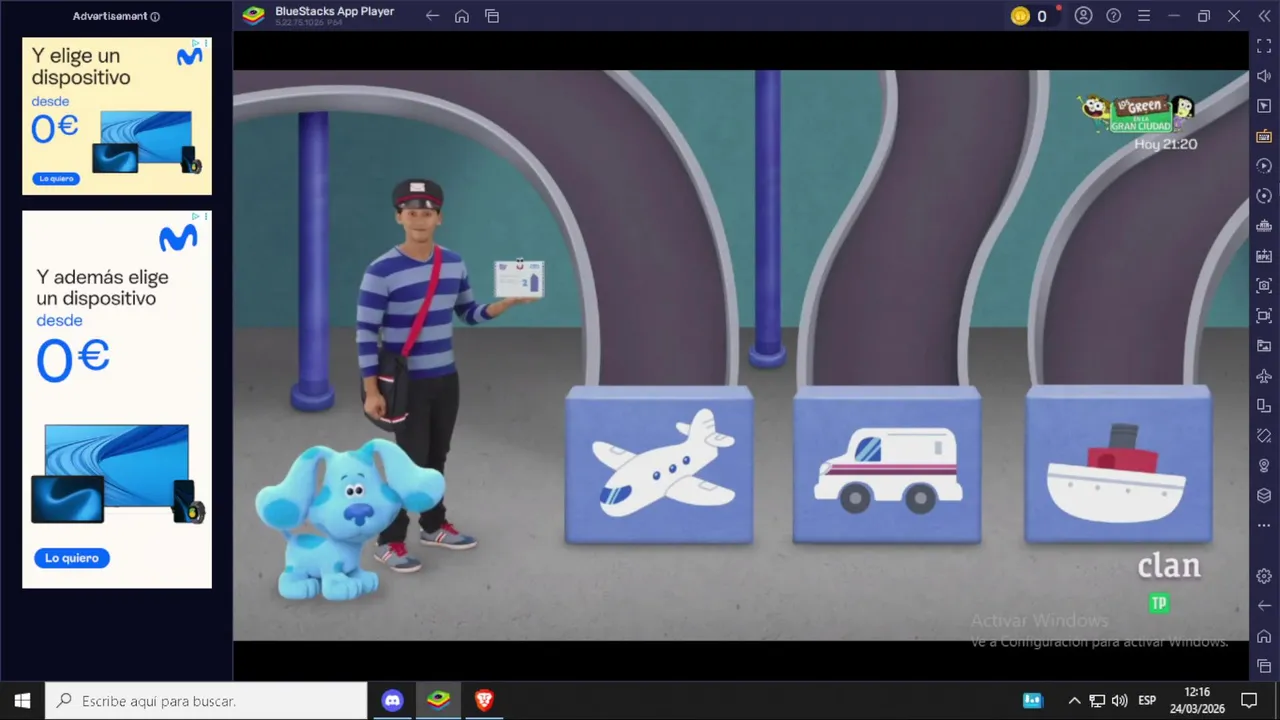The height and width of the screenshot is (720, 1280).
Task: Enter full screen from sidebar
Action: click(1264, 46)
